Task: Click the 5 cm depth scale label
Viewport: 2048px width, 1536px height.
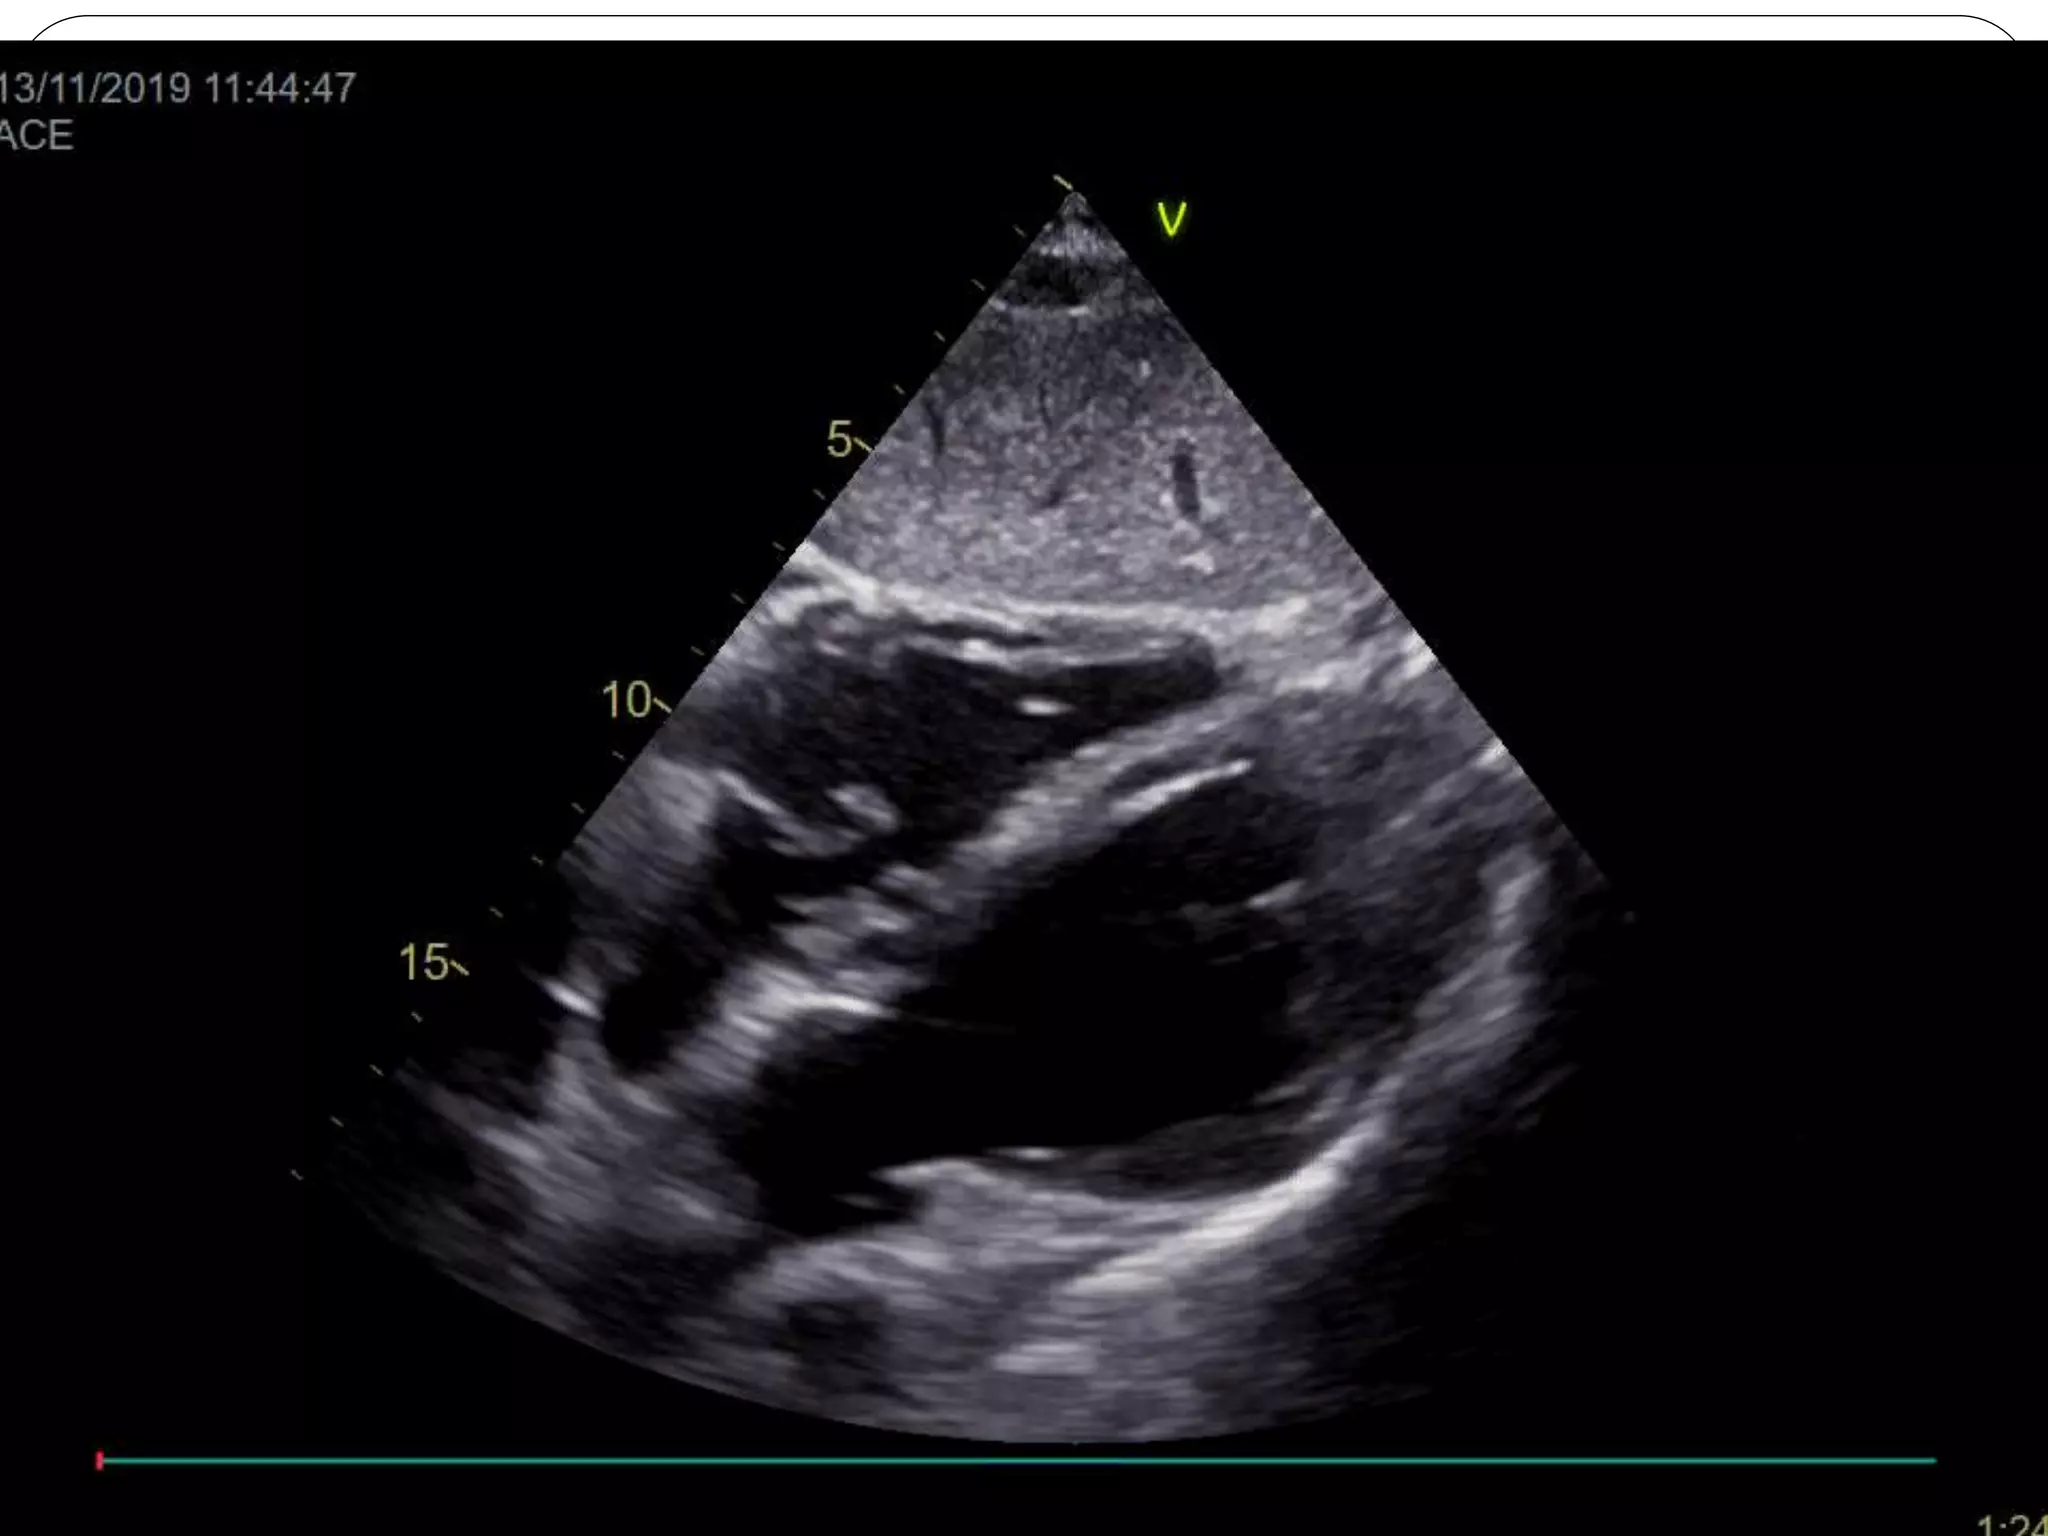Action: click(x=839, y=440)
